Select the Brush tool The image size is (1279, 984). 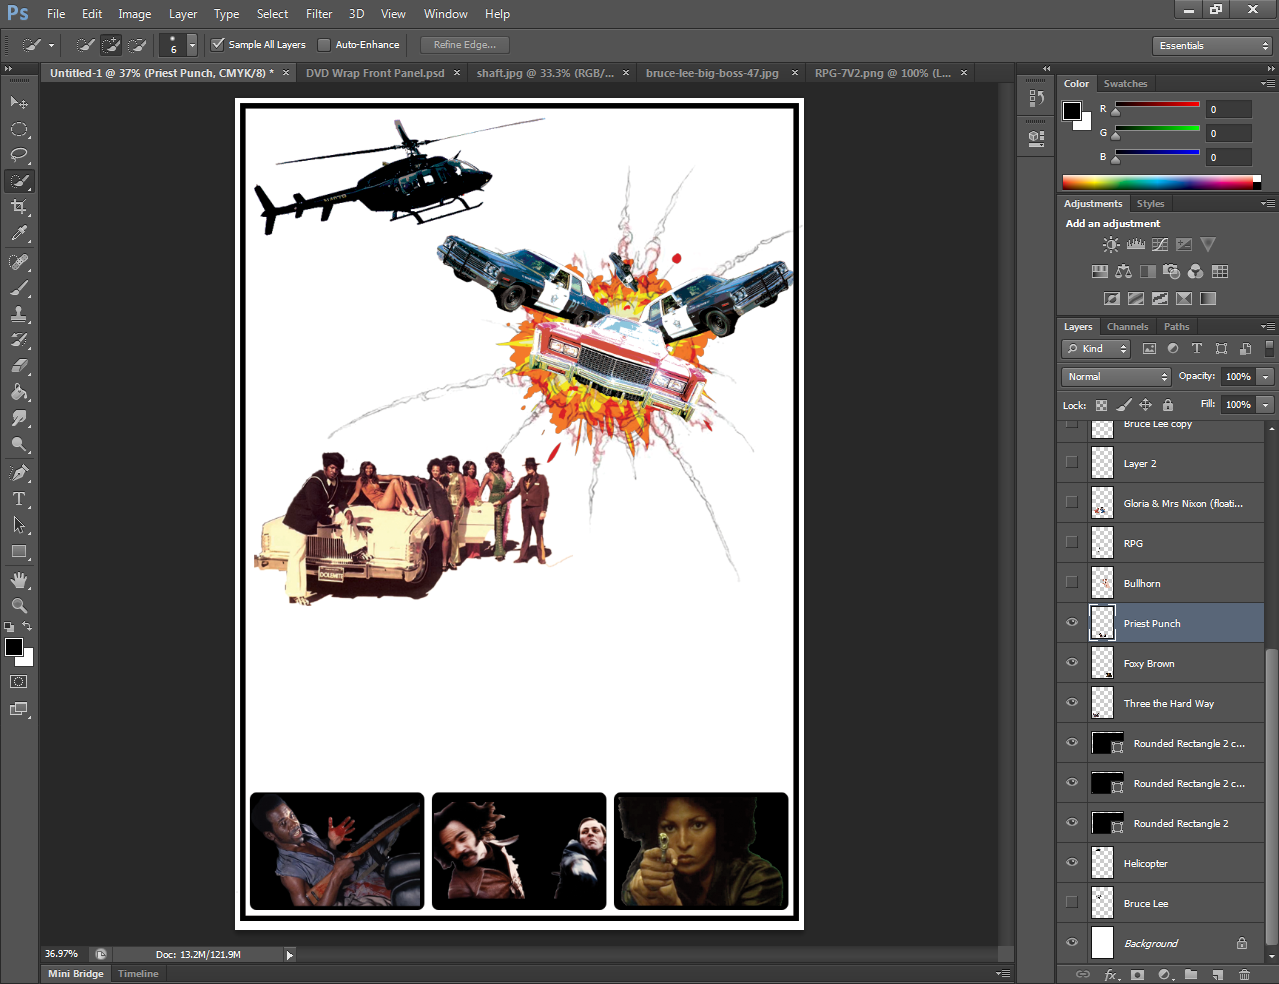point(19,288)
